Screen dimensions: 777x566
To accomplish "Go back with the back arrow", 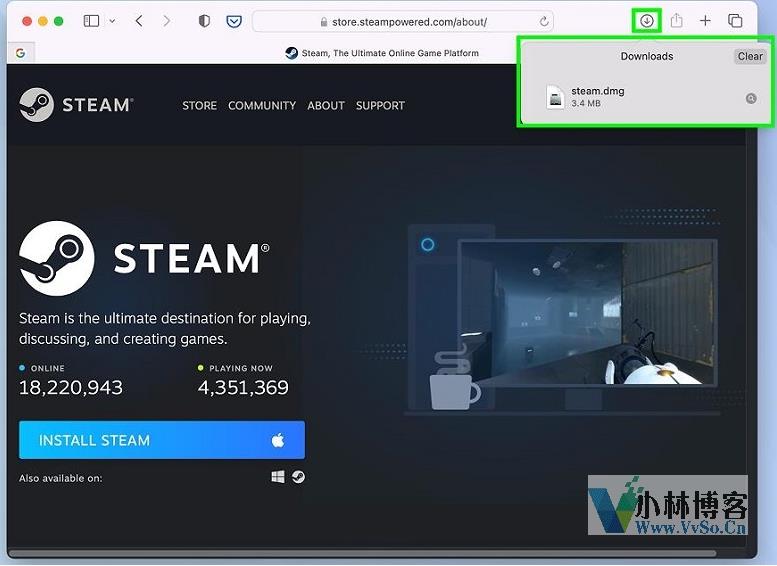I will [x=139, y=21].
